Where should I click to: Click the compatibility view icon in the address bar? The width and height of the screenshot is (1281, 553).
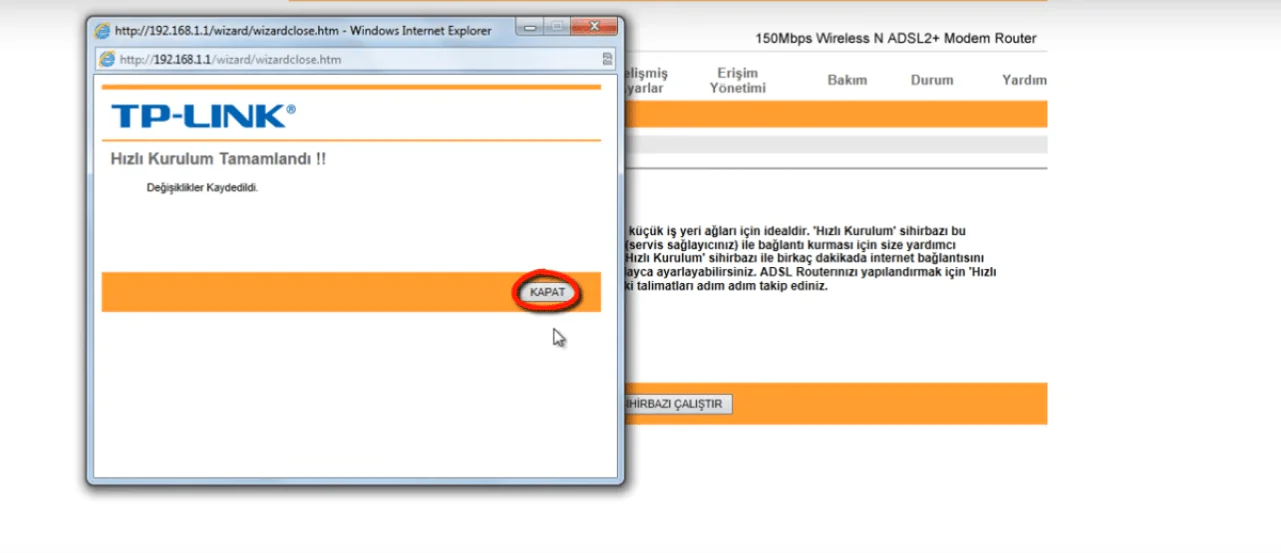[x=607, y=59]
